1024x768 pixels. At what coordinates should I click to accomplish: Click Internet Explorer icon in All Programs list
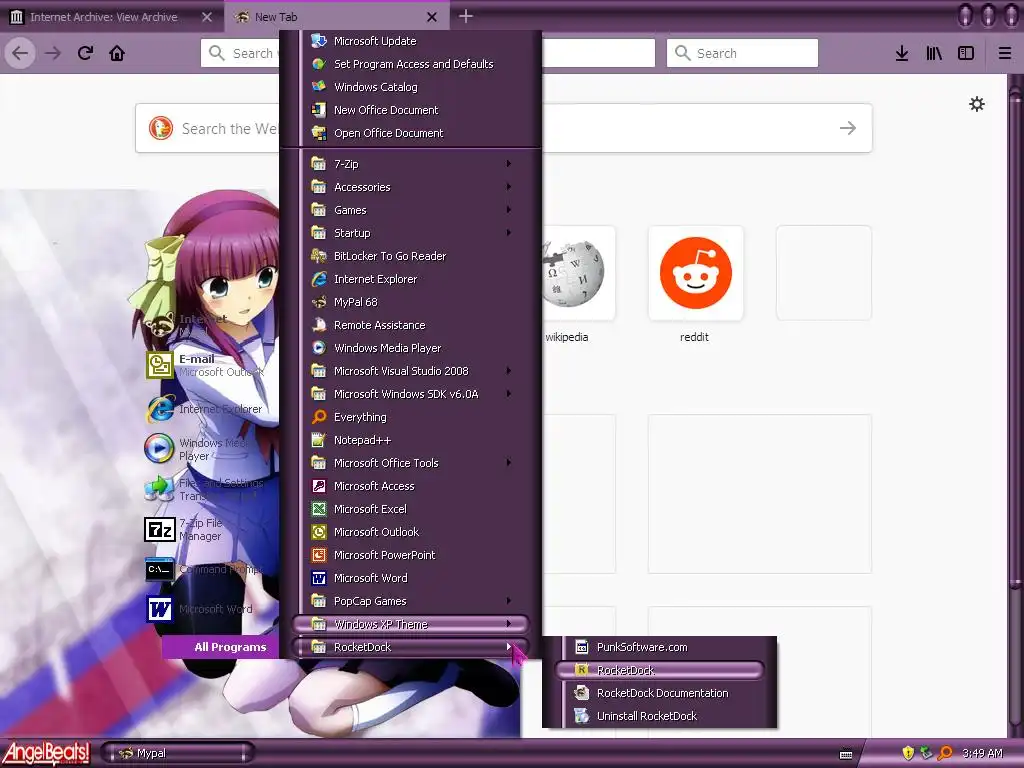tap(319, 279)
